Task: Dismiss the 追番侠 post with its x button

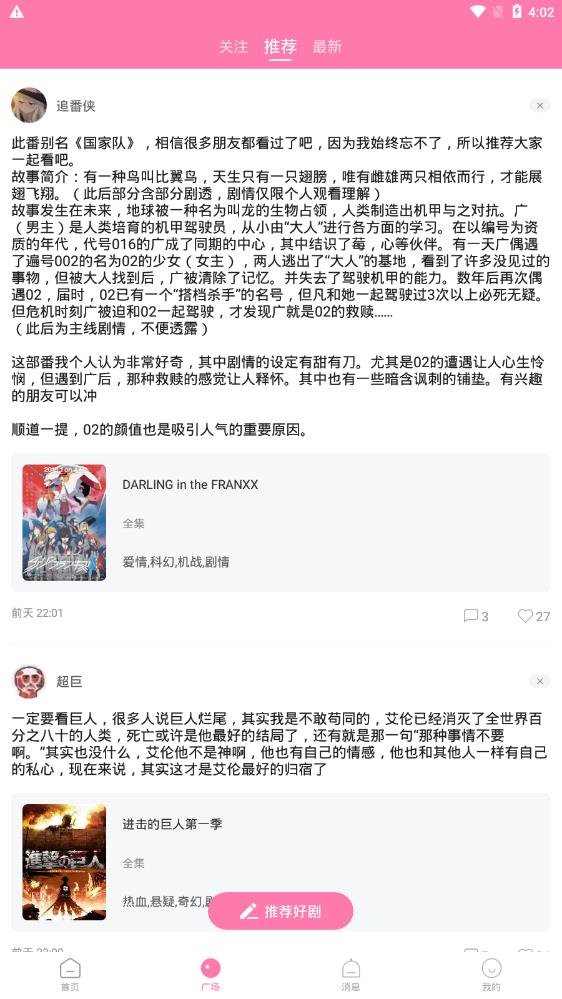Action: [x=540, y=106]
